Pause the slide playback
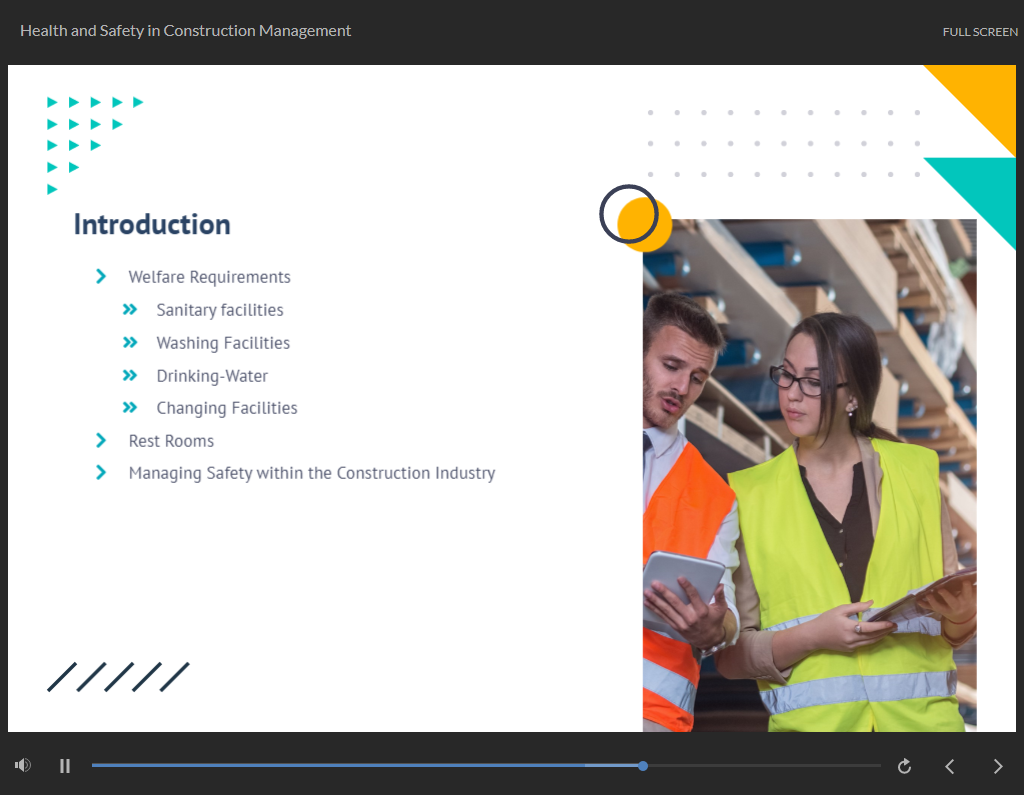This screenshot has width=1024, height=795. click(65, 766)
